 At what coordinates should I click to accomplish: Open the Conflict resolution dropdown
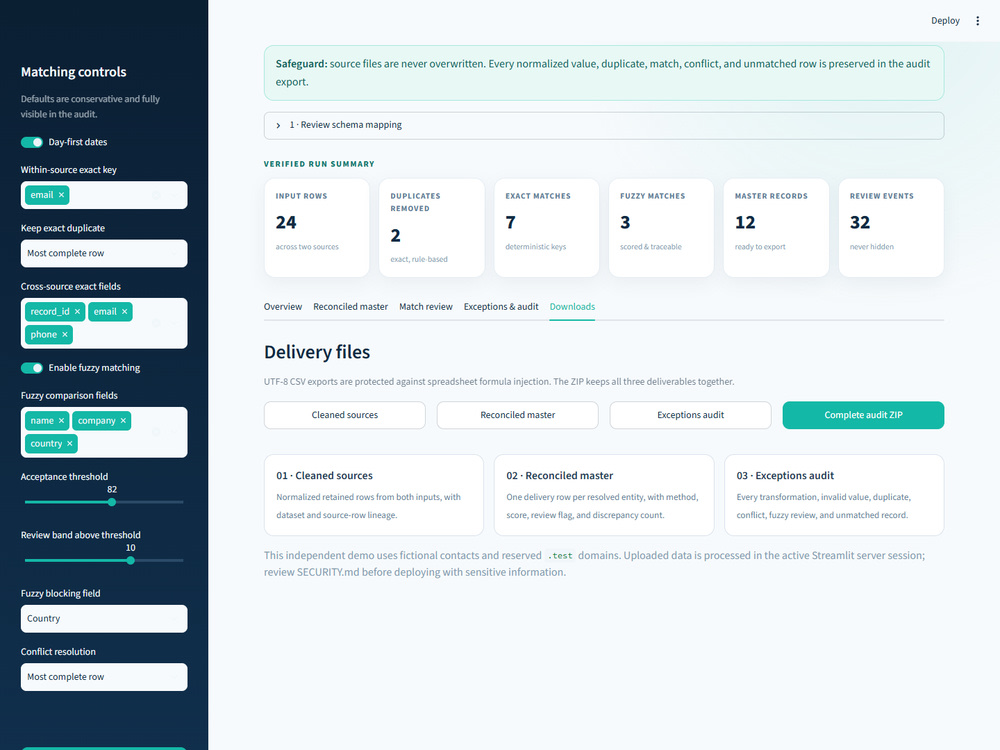coord(104,677)
